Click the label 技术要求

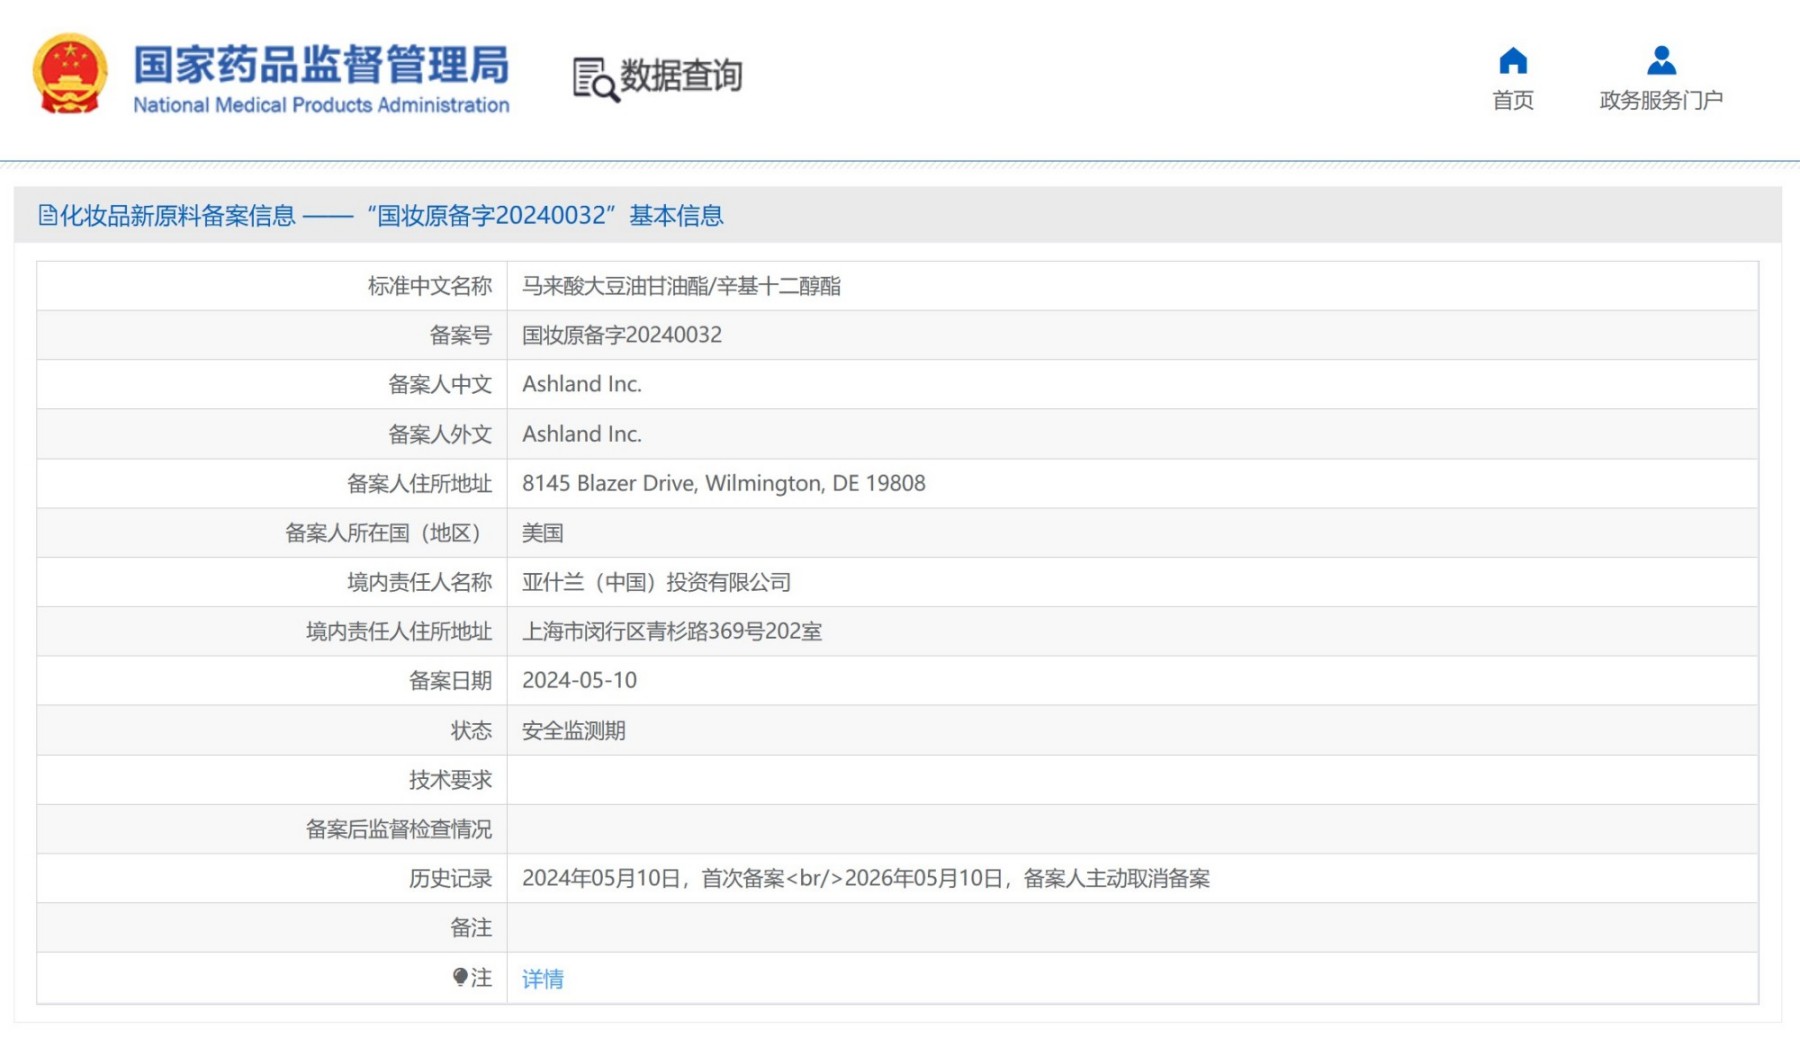click(451, 780)
